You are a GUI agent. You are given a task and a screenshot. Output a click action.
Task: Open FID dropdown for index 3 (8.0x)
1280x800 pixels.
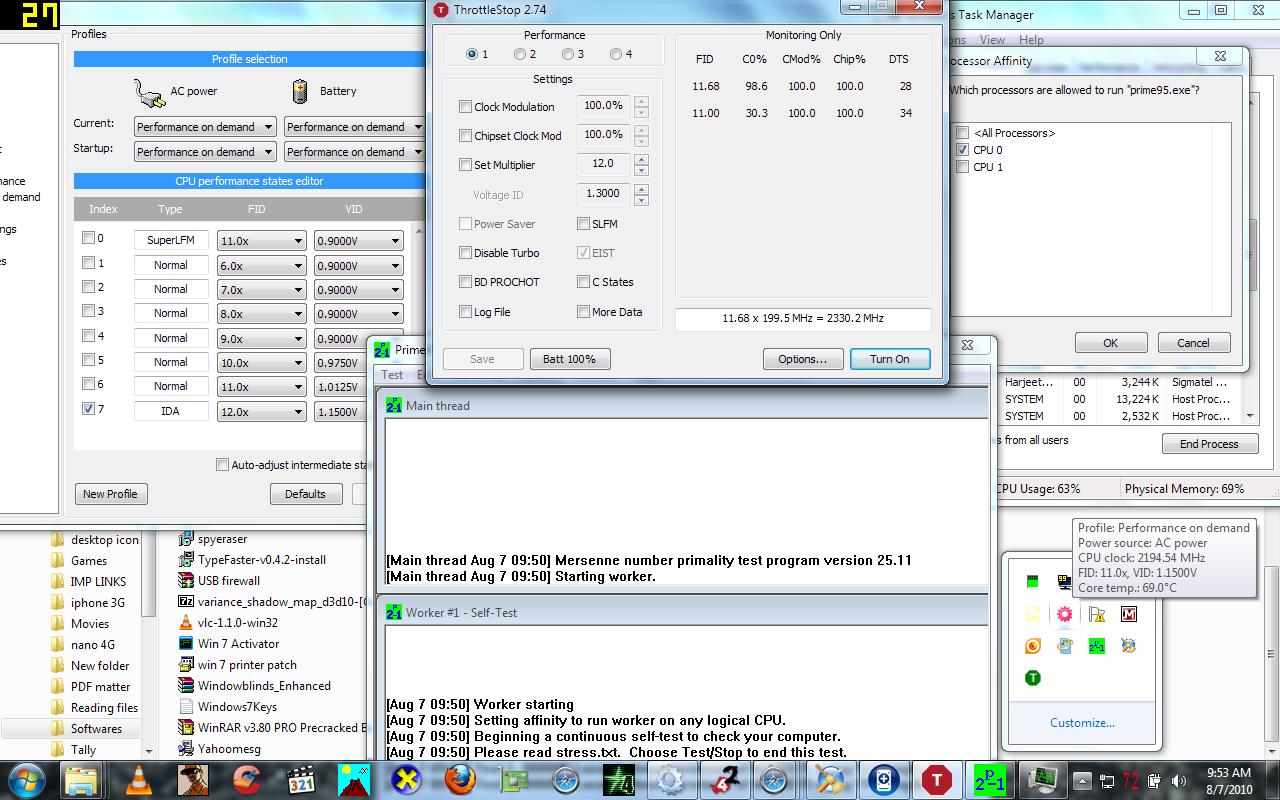pyautogui.click(x=261, y=314)
